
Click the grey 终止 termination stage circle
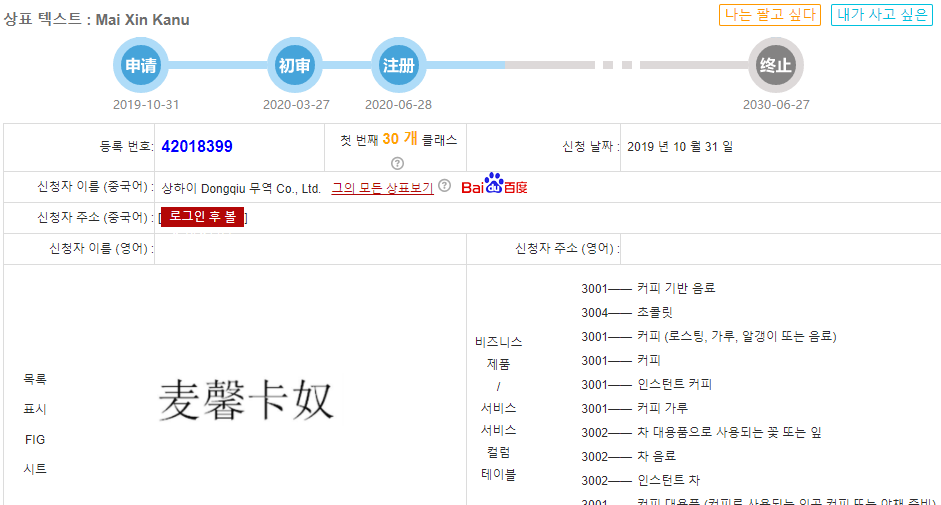coord(775,65)
